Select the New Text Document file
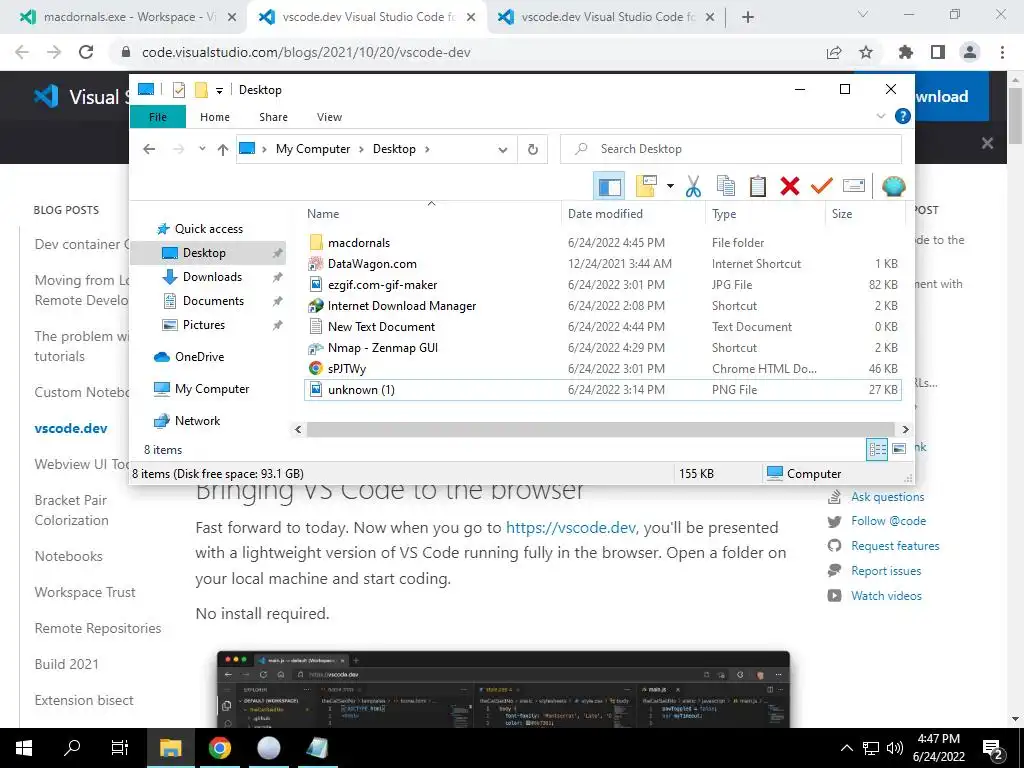 pos(381,327)
